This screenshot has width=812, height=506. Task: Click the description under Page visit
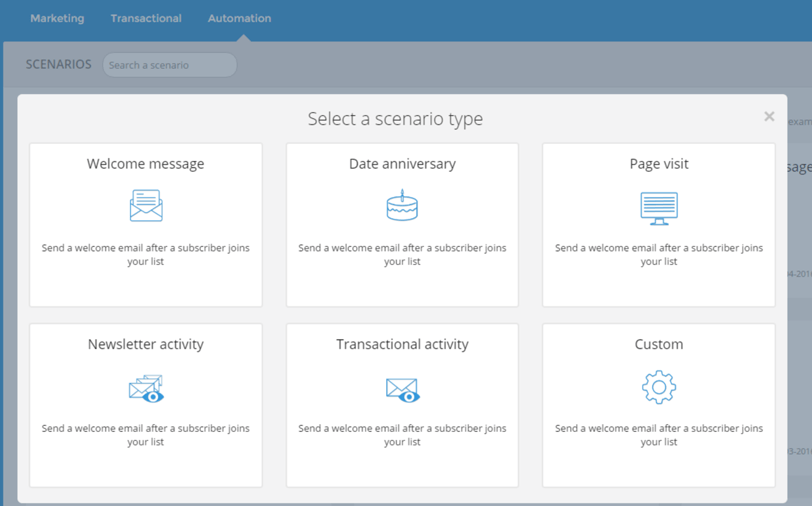pos(659,254)
